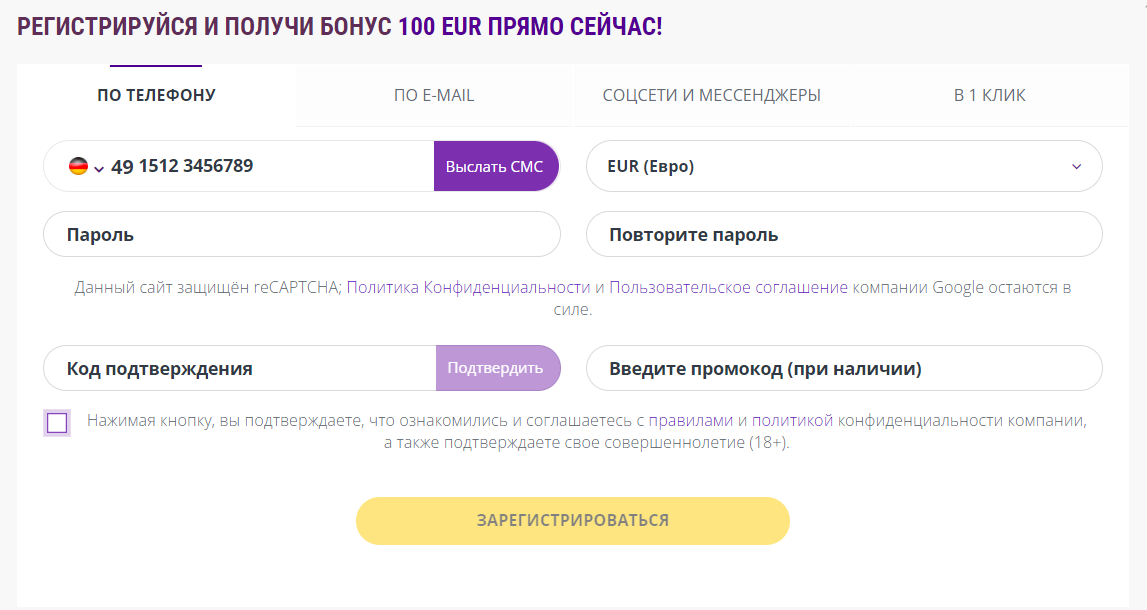
Task: Expand the country code chevron
Action: 99,169
